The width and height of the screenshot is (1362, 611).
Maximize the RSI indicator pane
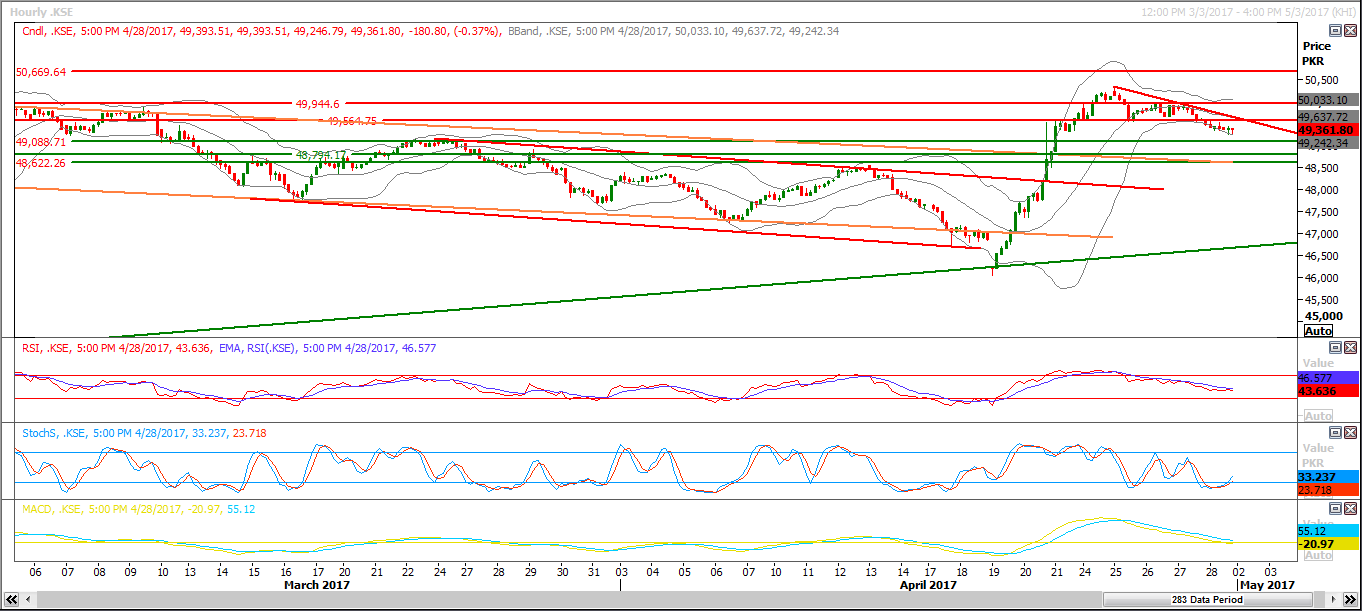click(x=1335, y=347)
